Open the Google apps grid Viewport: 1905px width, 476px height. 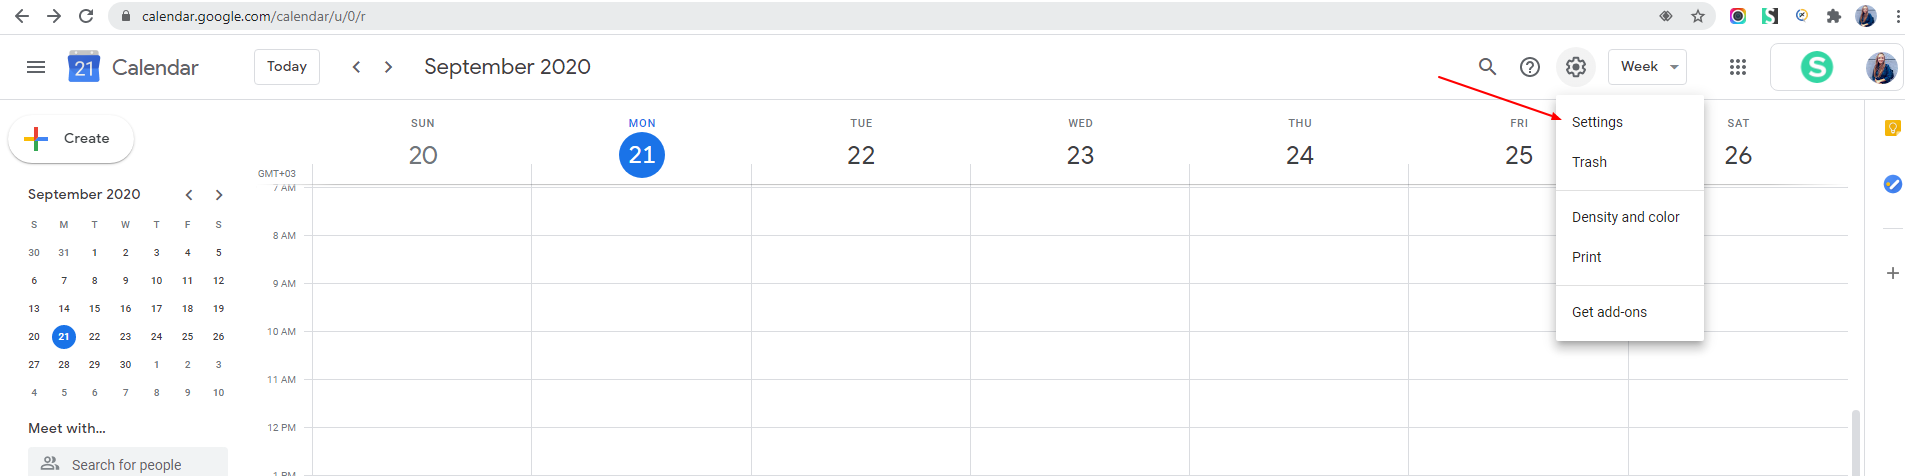pos(1738,67)
